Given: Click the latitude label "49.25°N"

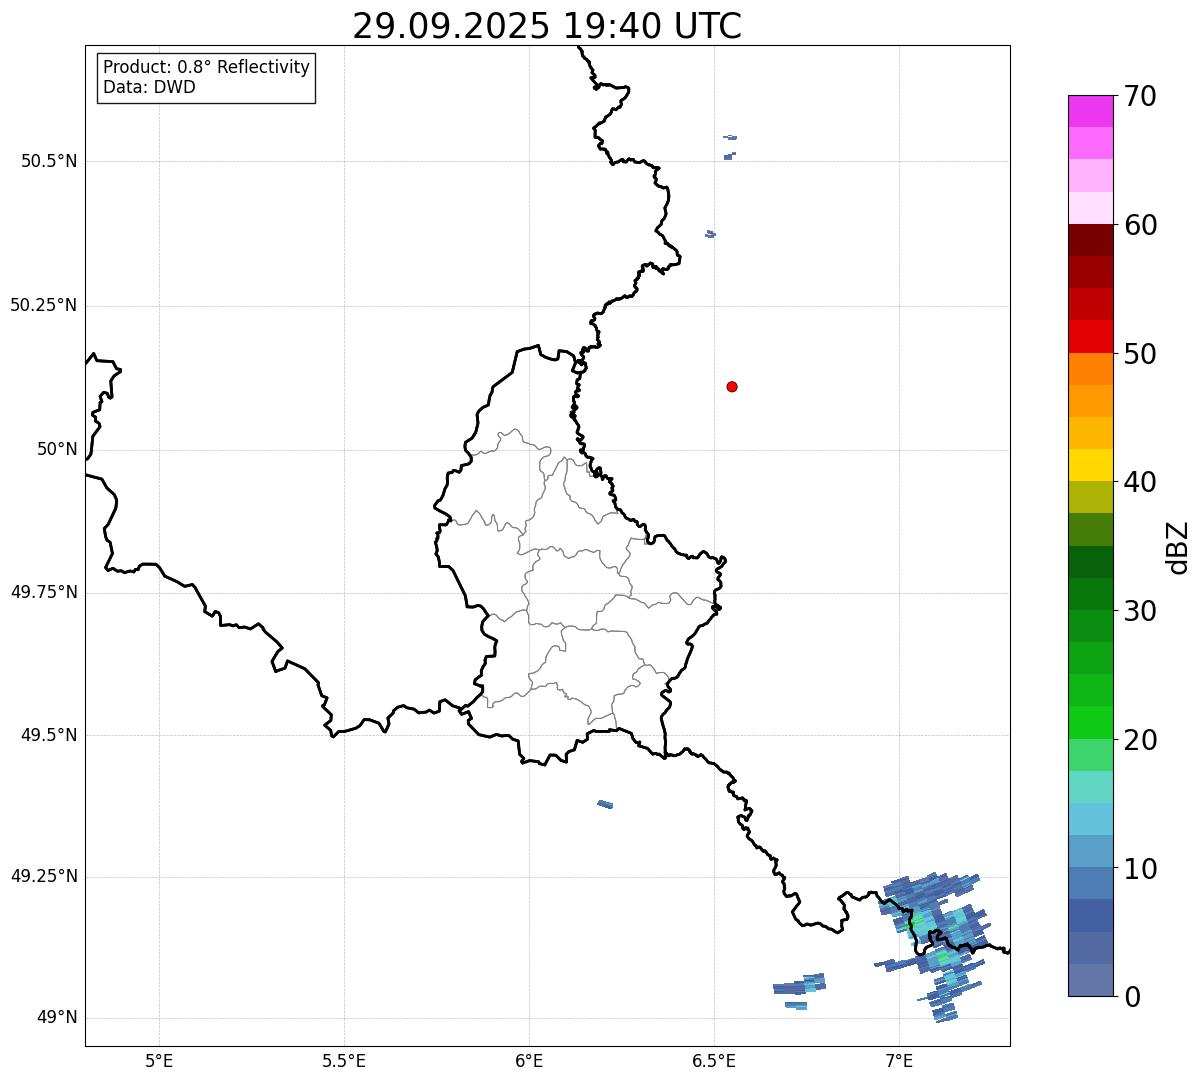Looking at the screenshot, I should pos(43,877).
